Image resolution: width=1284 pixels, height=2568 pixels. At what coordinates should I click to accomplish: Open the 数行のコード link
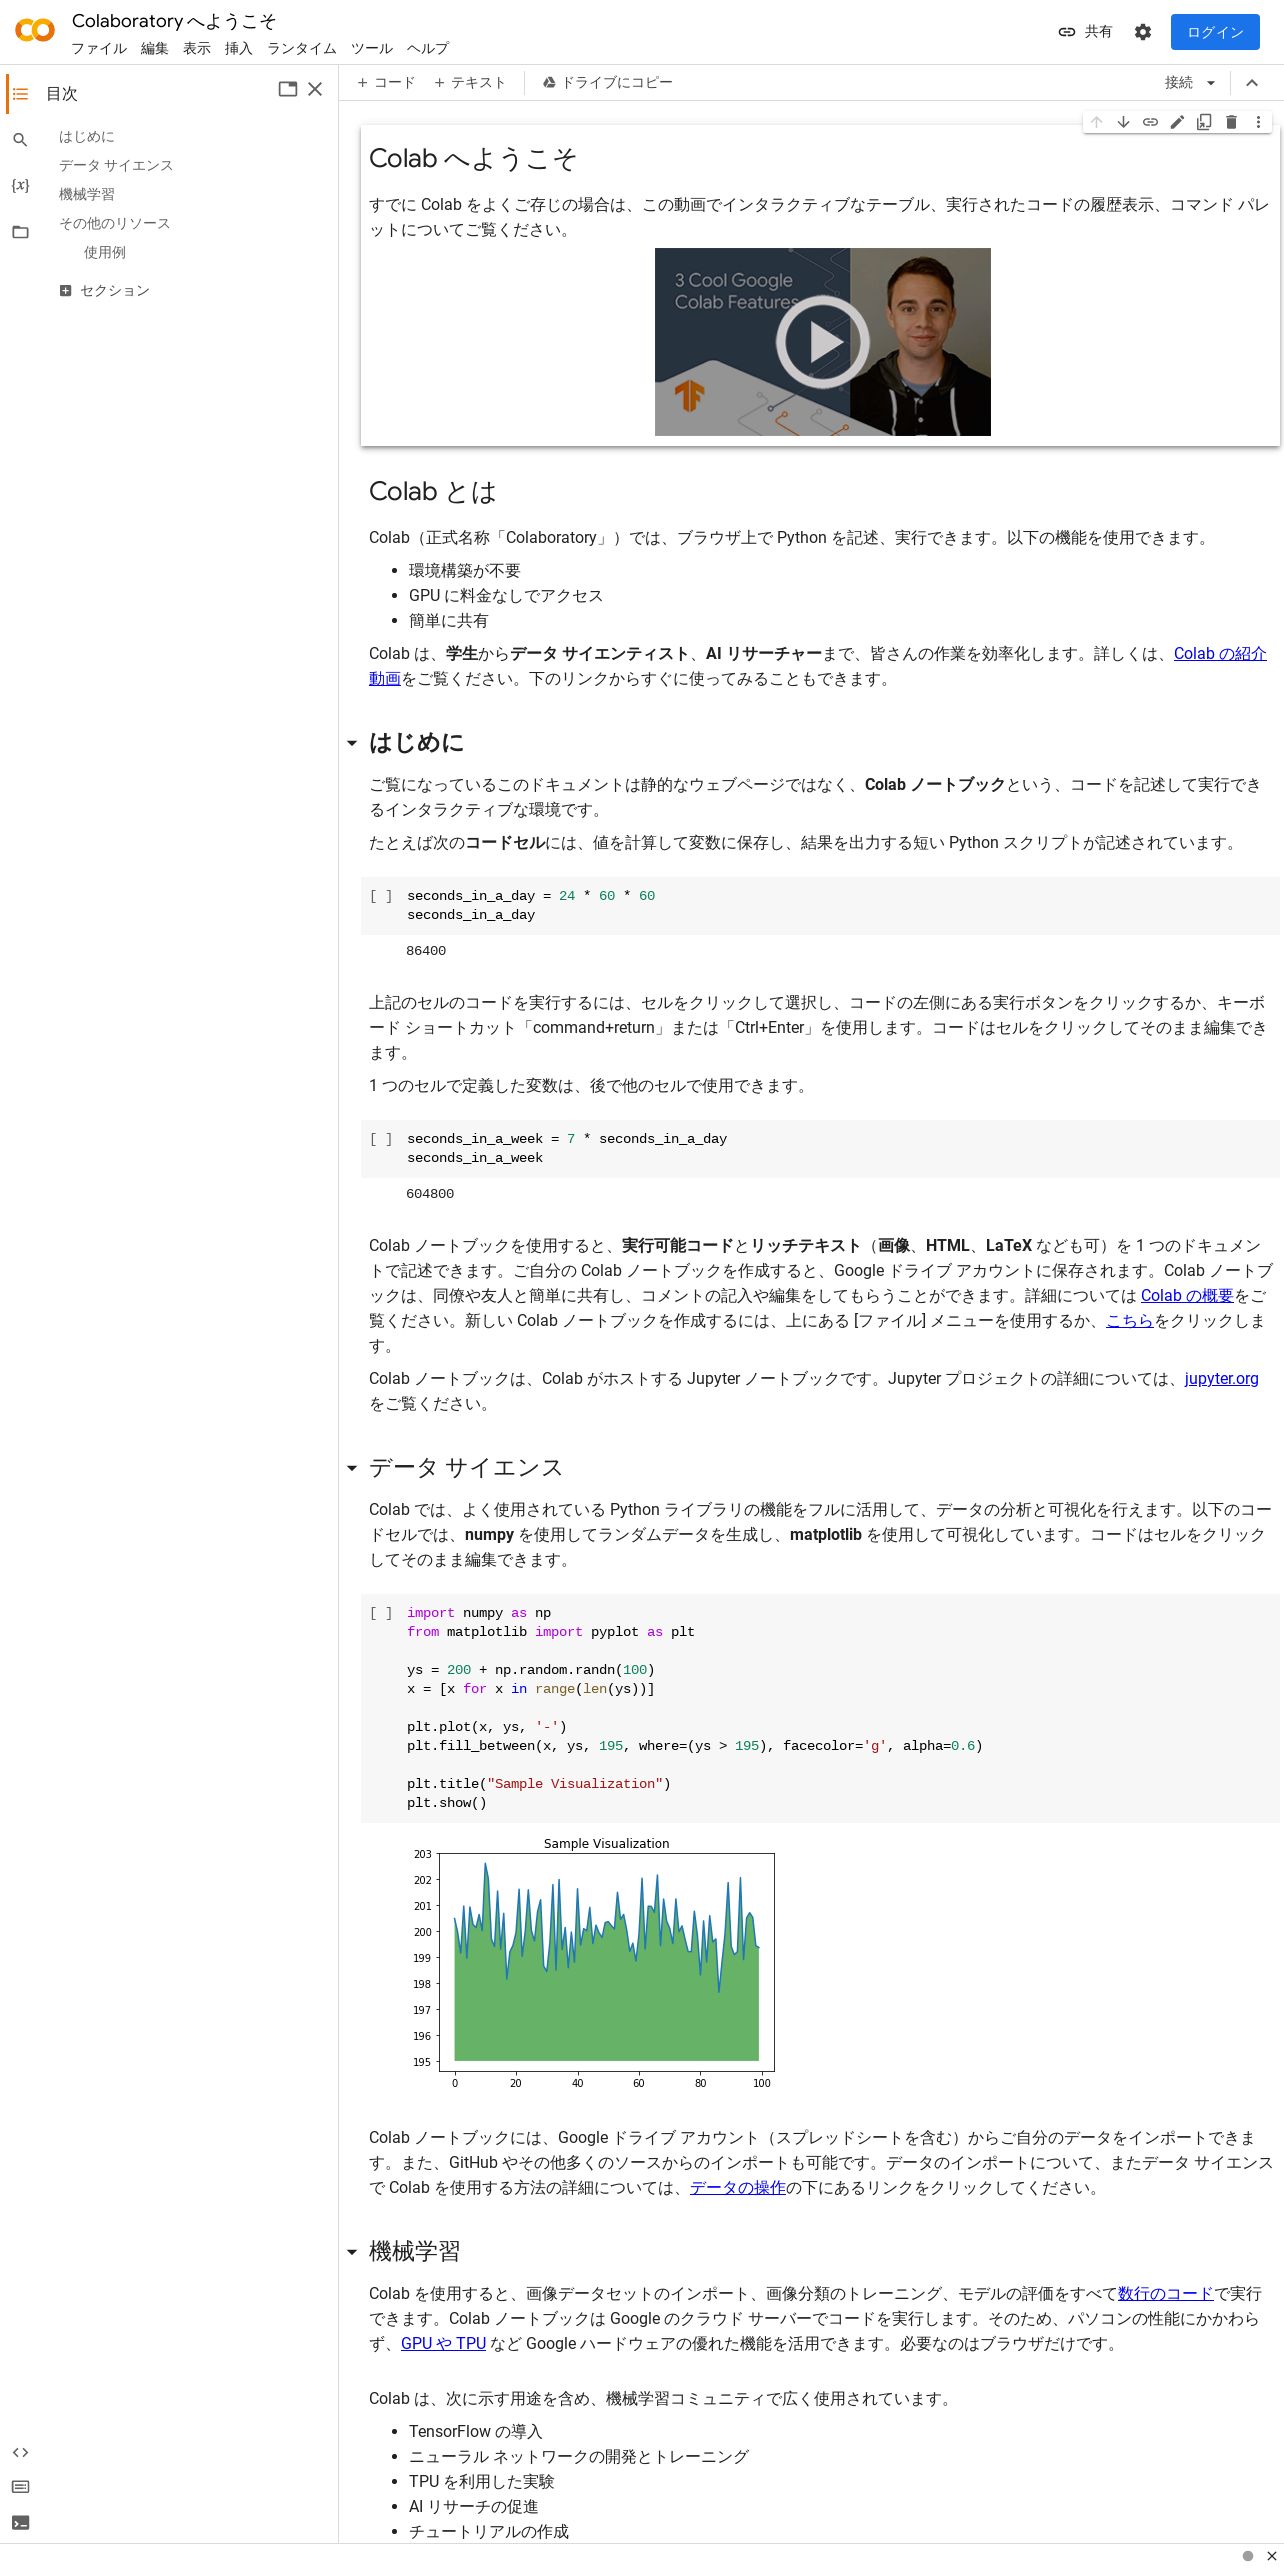click(x=1166, y=2294)
